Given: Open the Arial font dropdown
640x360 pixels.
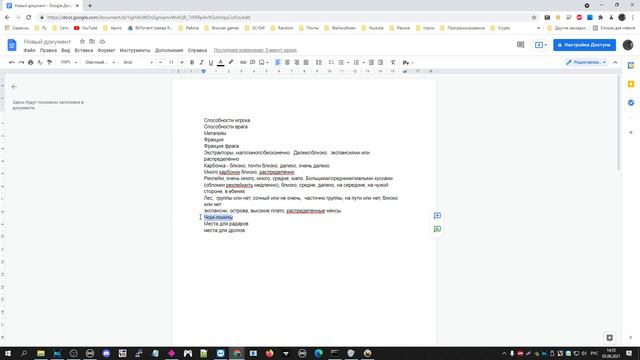Looking at the screenshot, I should click(138, 62).
